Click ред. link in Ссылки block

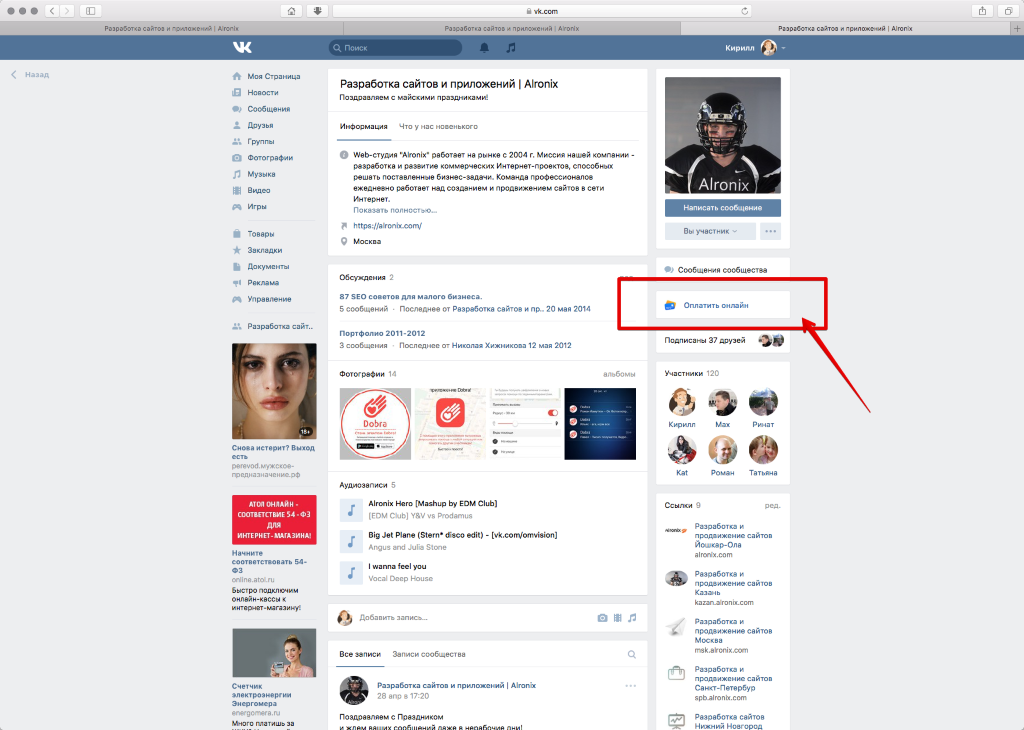[773, 505]
